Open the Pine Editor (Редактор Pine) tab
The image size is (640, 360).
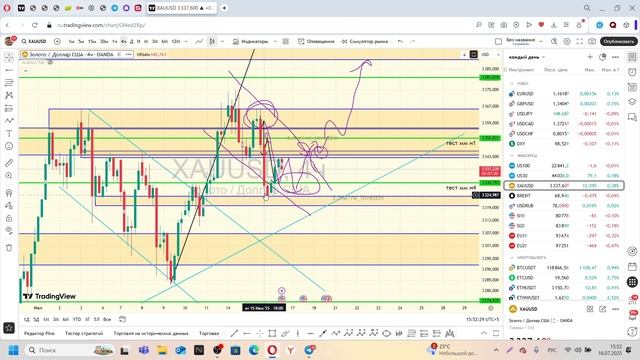point(39,333)
